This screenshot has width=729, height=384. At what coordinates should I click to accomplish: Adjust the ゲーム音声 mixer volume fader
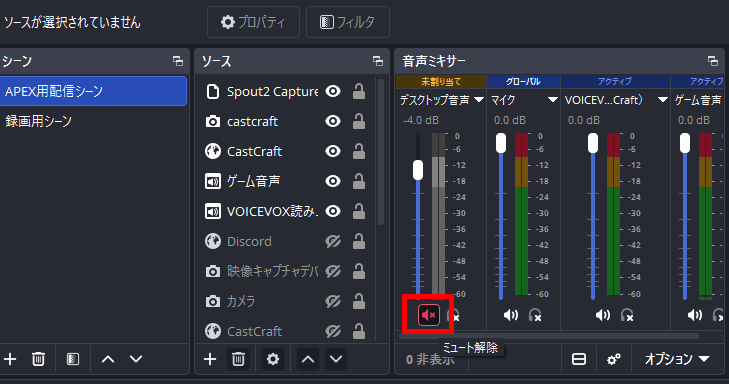[685, 143]
